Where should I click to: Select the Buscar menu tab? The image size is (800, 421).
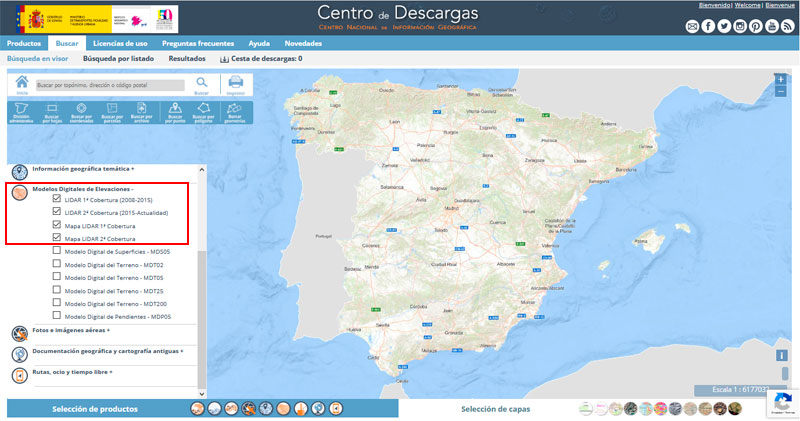coord(67,43)
